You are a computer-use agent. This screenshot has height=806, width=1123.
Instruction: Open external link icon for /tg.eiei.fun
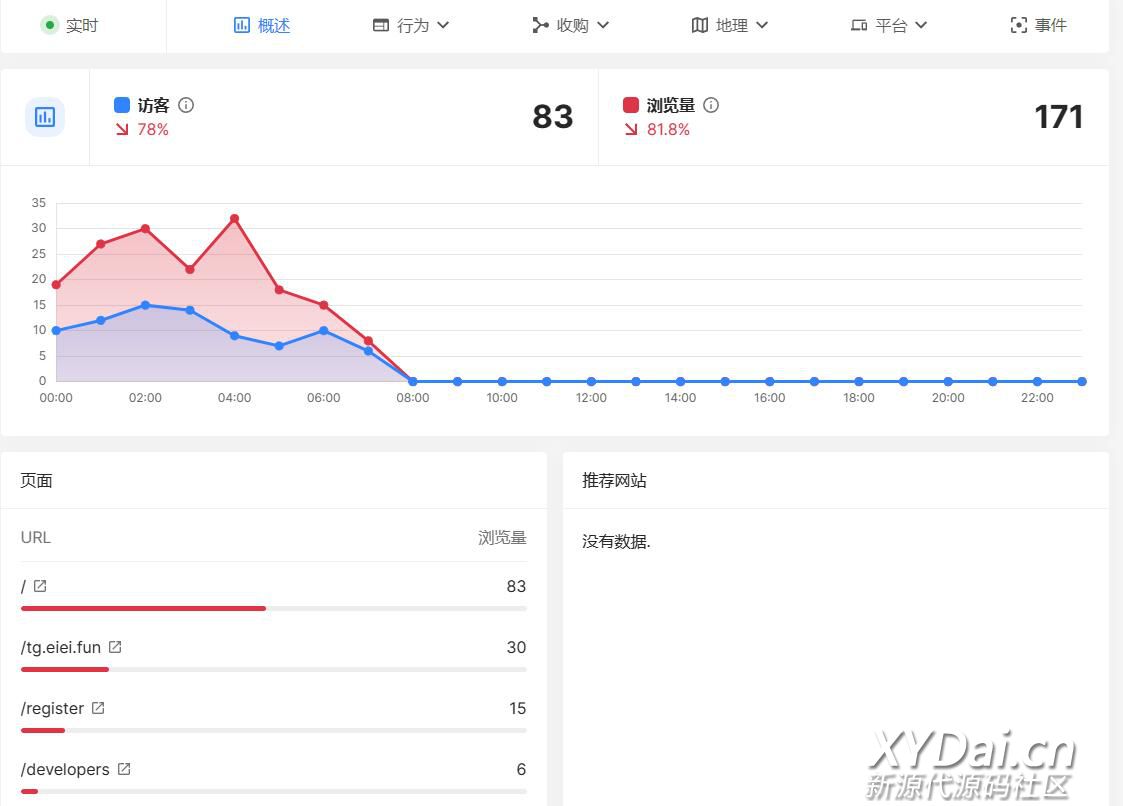tap(115, 647)
